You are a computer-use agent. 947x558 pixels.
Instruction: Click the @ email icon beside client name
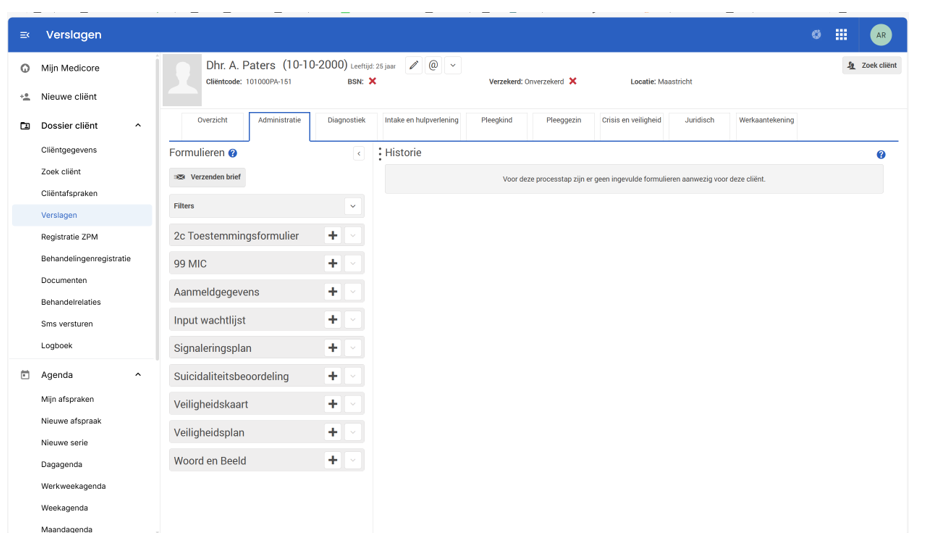[433, 65]
